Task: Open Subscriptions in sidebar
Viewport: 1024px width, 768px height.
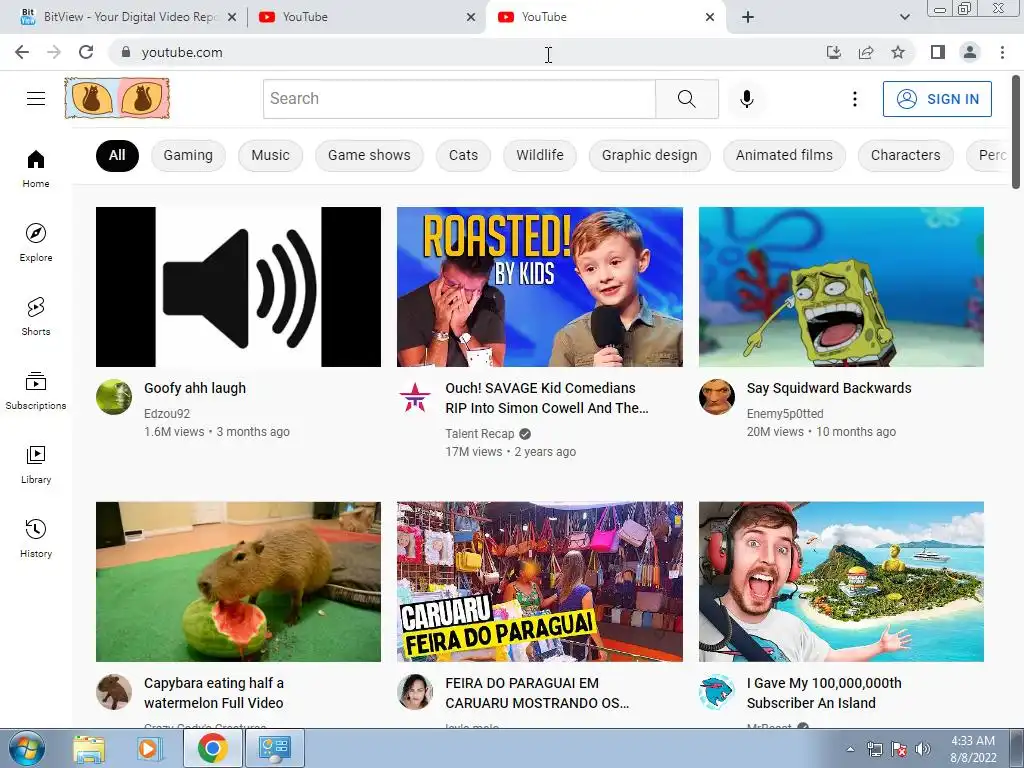Action: pyautogui.click(x=36, y=391)
